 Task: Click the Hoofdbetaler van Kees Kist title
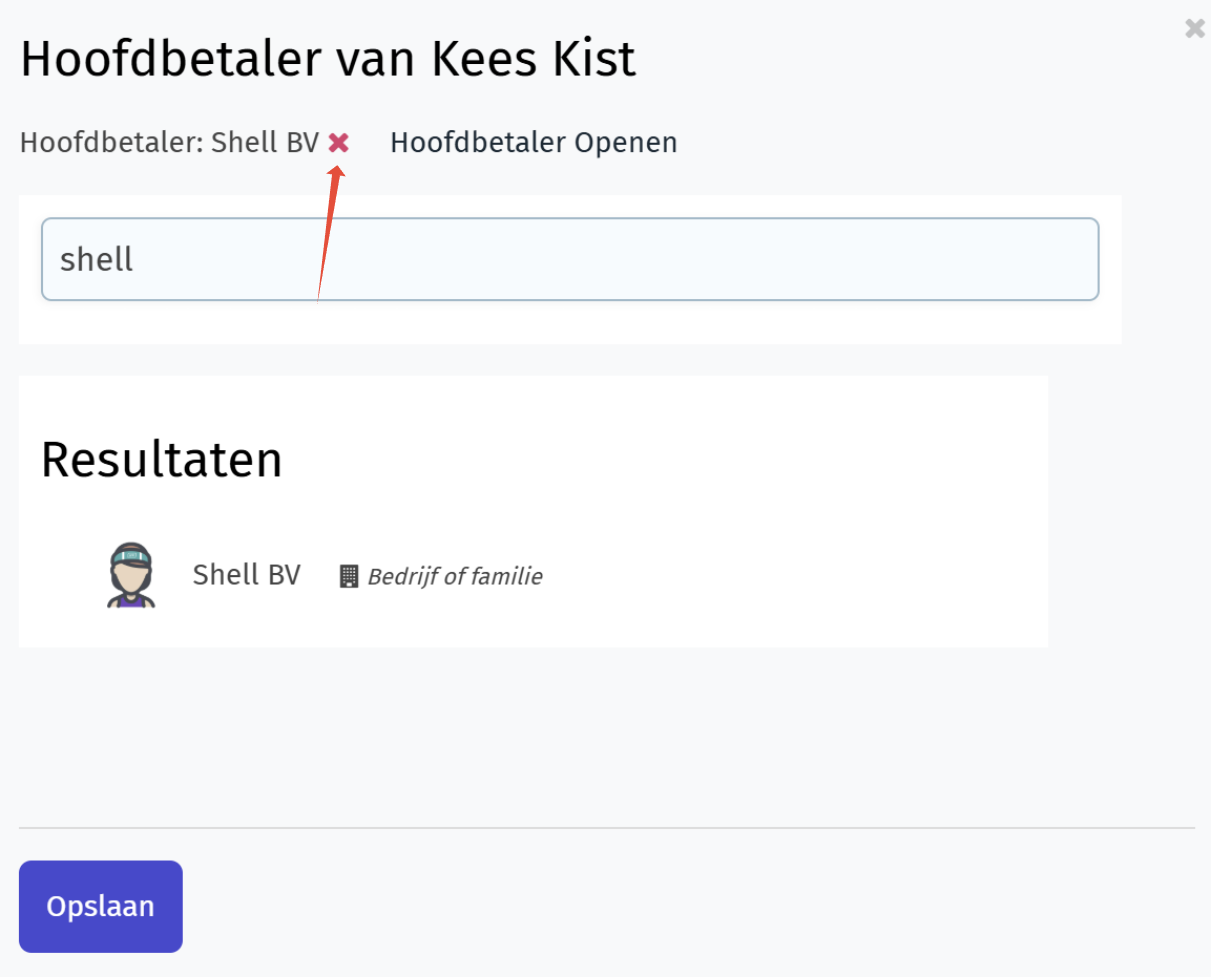[x=328, y=60]
